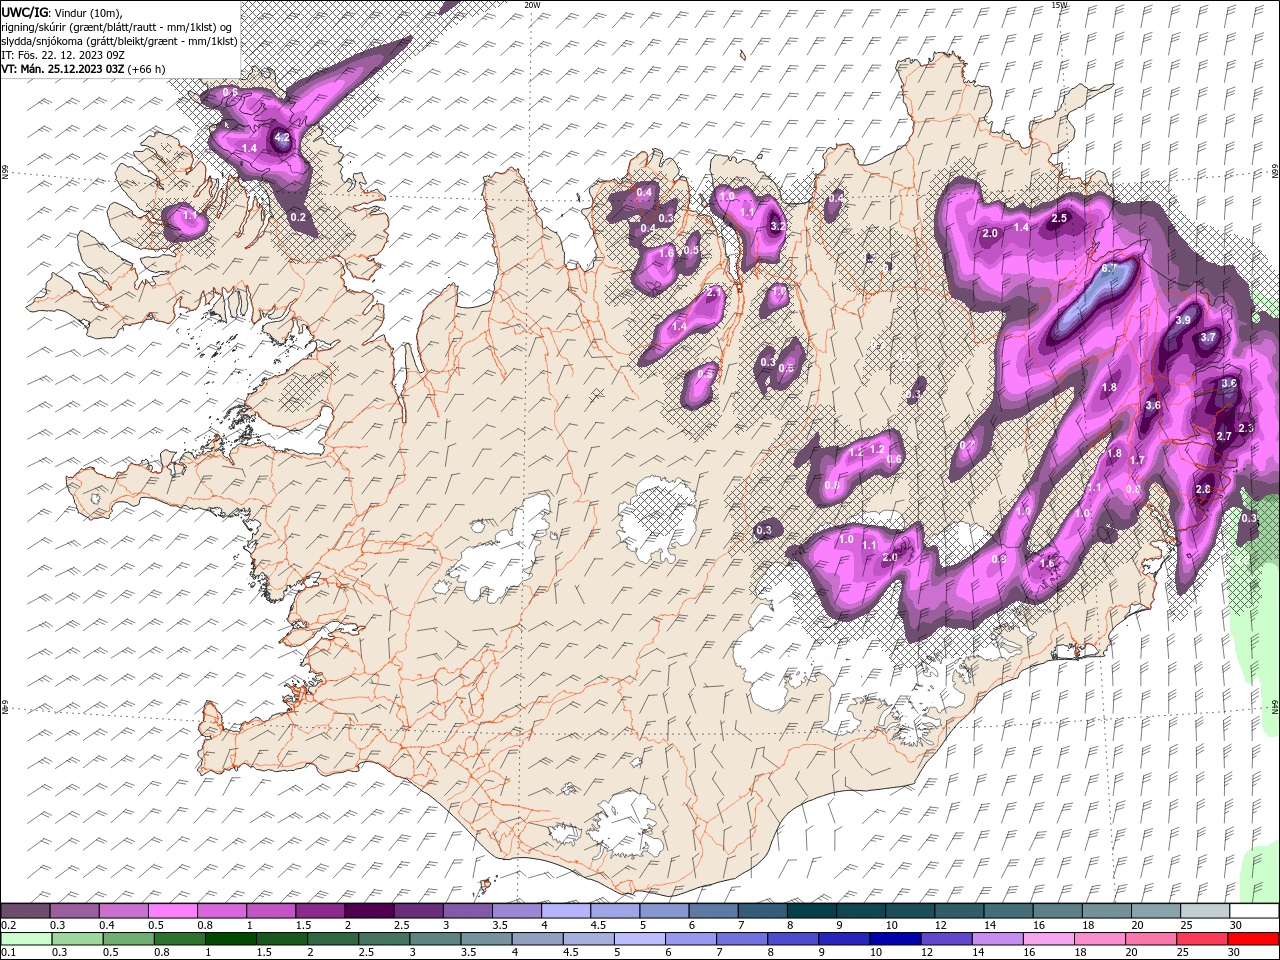Pick upper scale light blue swatch between 4 and 4.5

(566, 911)
